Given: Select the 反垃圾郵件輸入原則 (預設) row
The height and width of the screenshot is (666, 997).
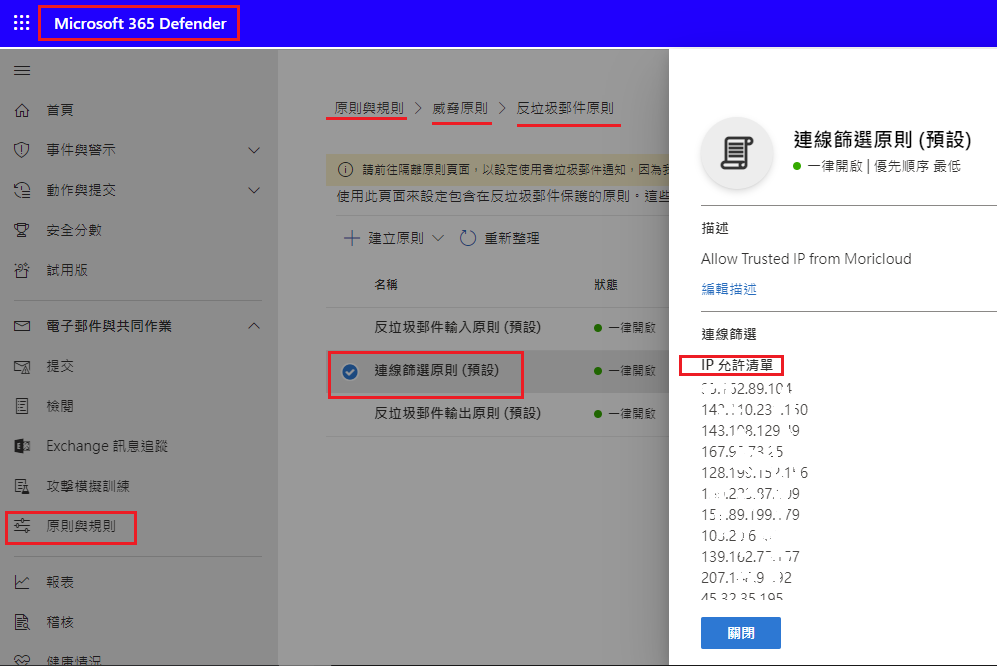Looking at the screenshot, I should [x=497, y=328].
